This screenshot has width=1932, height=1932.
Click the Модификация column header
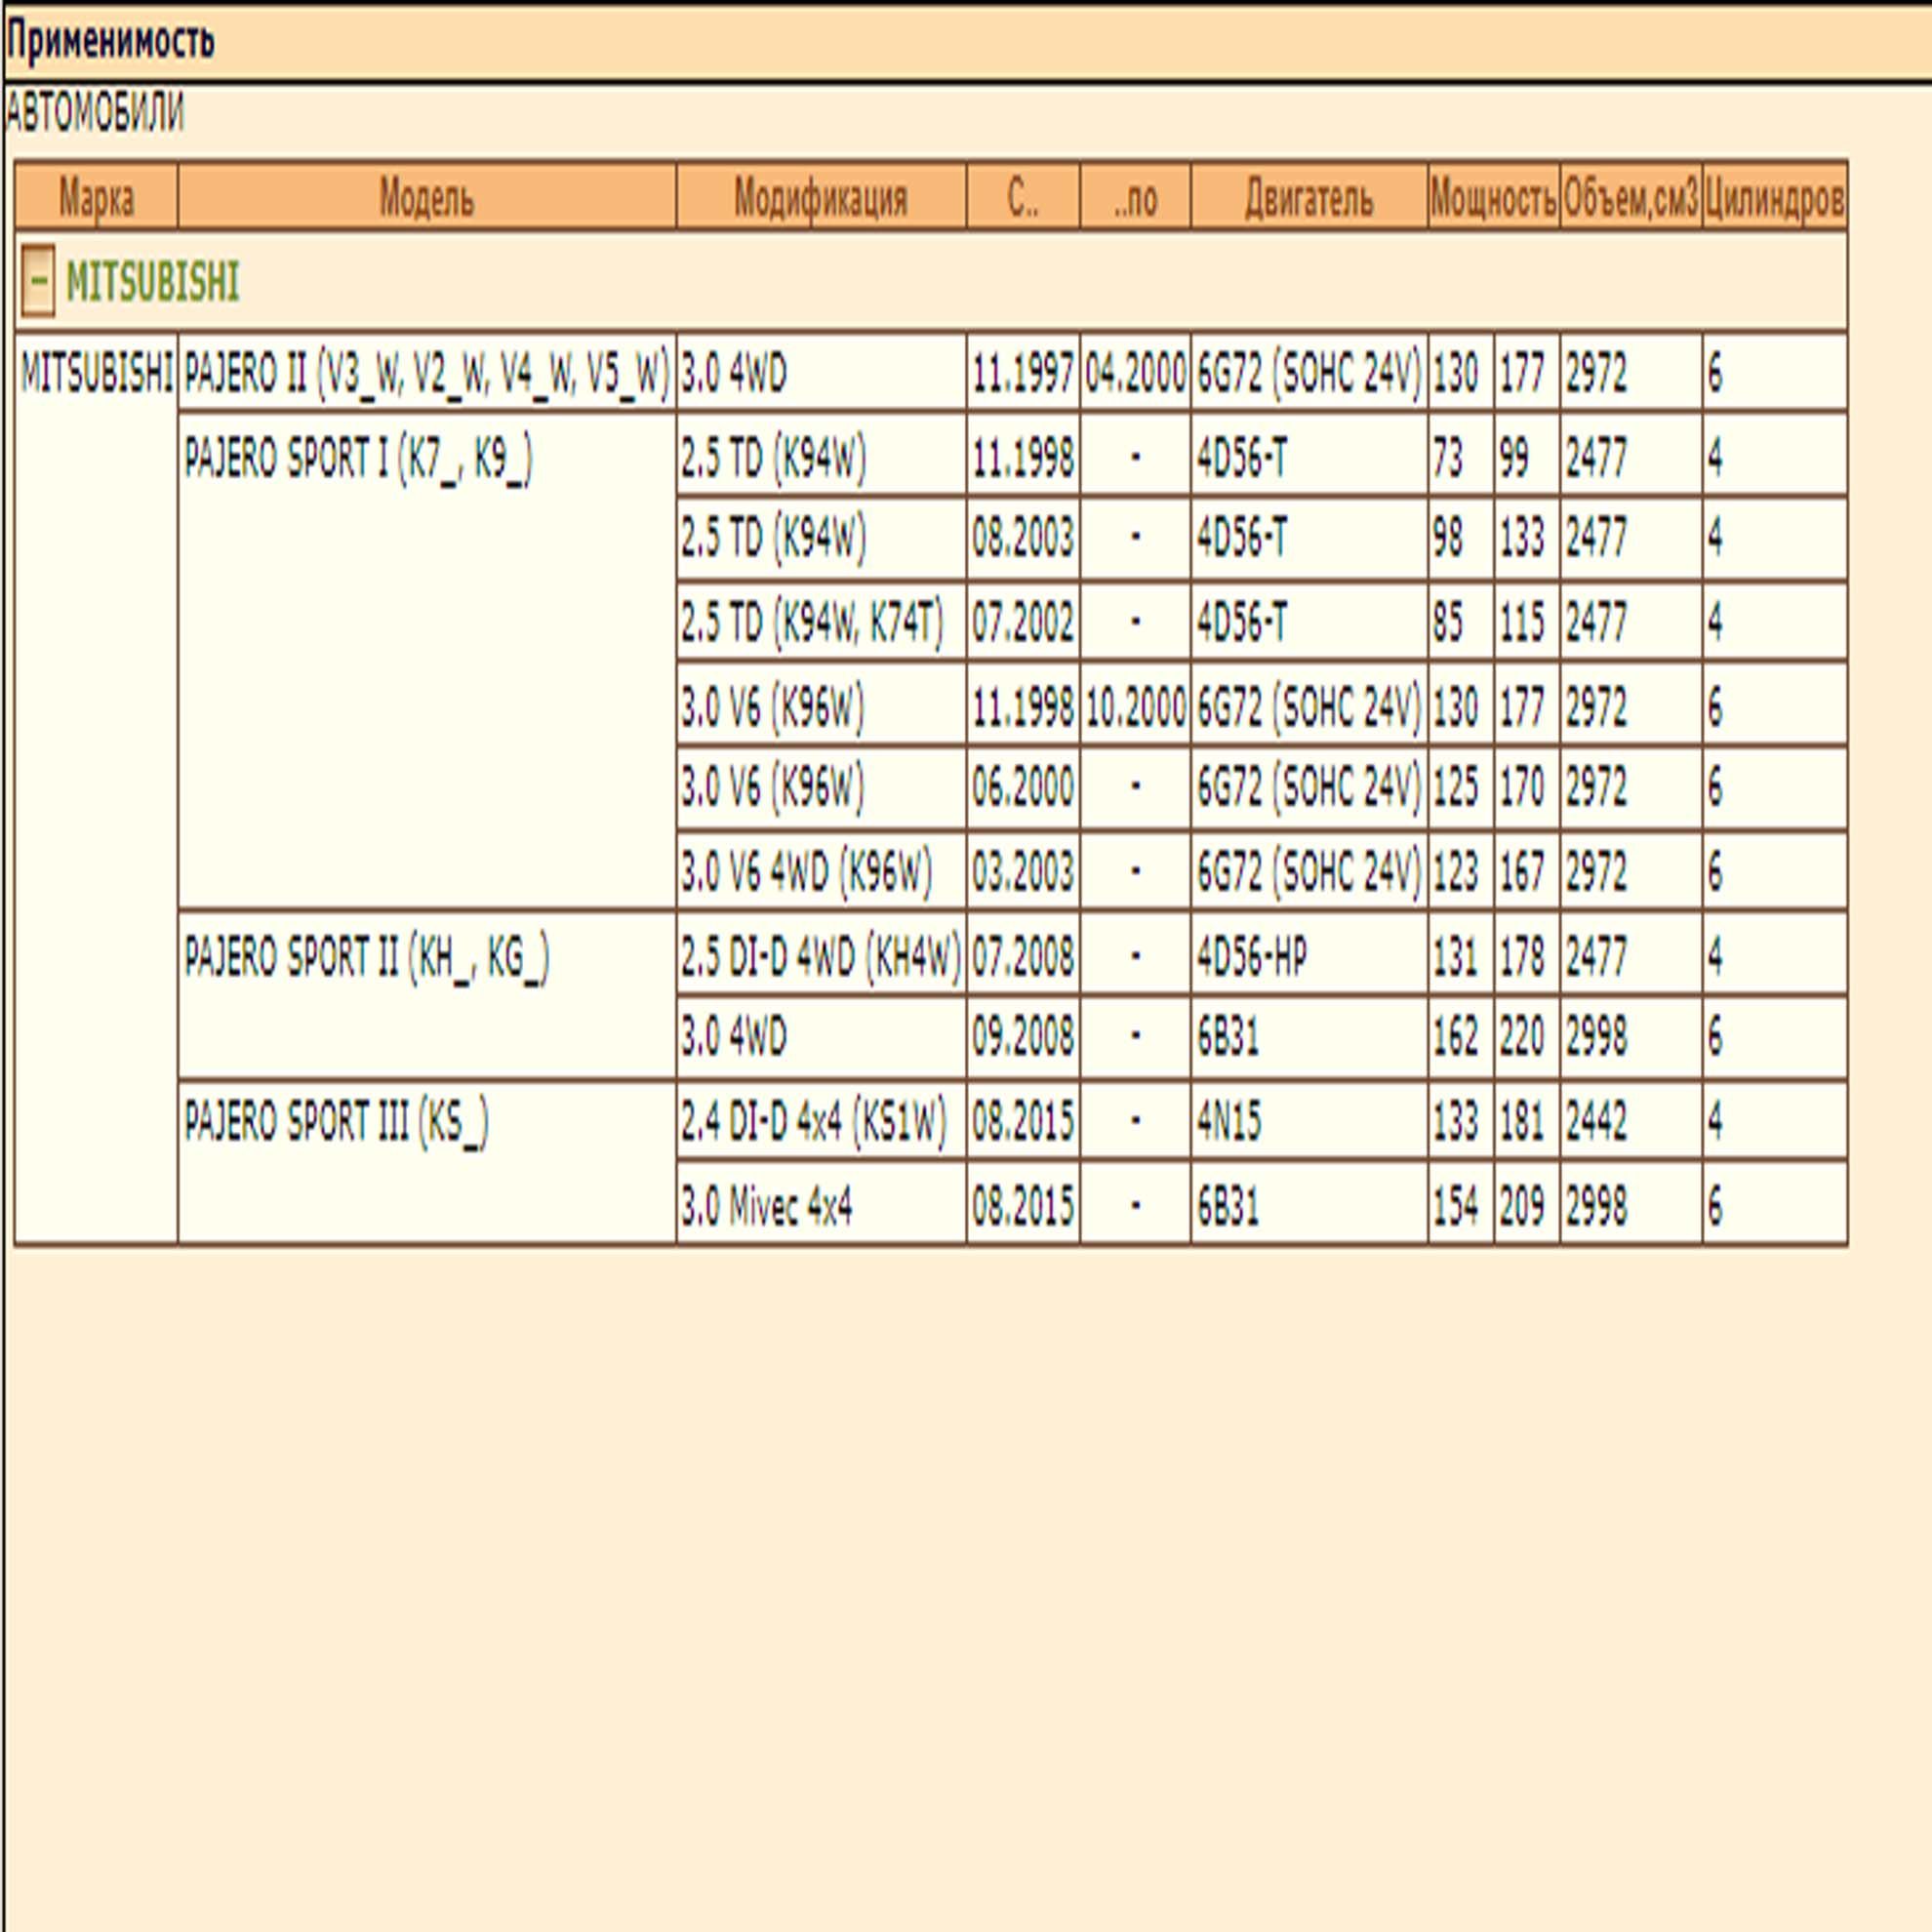point(821,197)
